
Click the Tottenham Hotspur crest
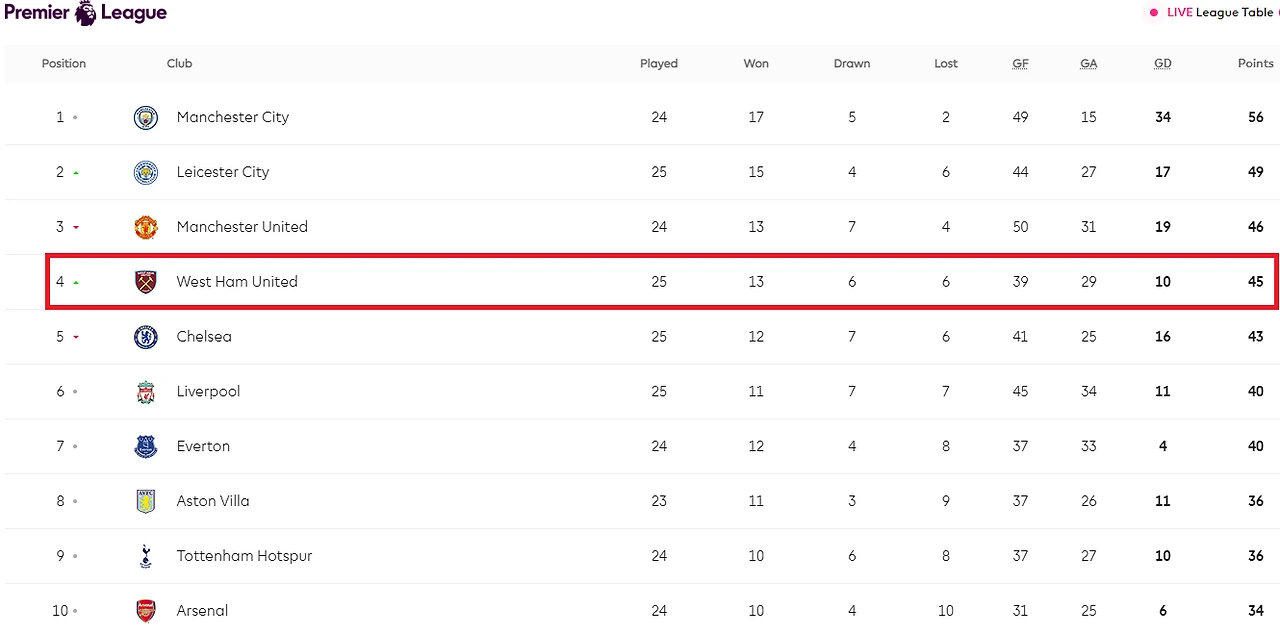146,557
